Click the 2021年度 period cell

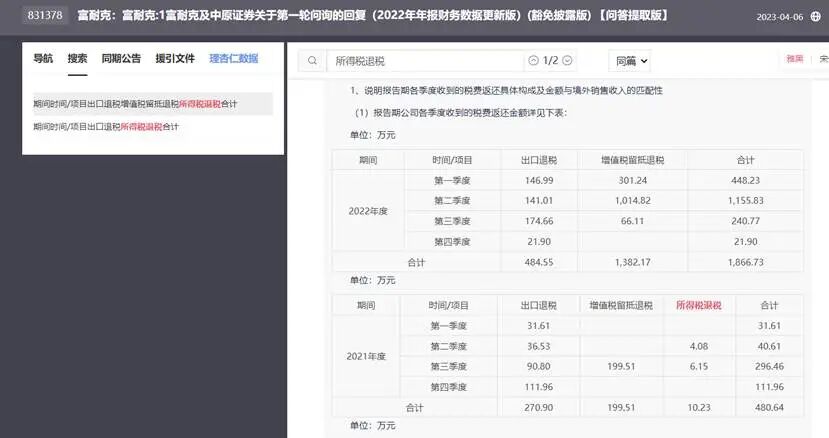point(366,357)
